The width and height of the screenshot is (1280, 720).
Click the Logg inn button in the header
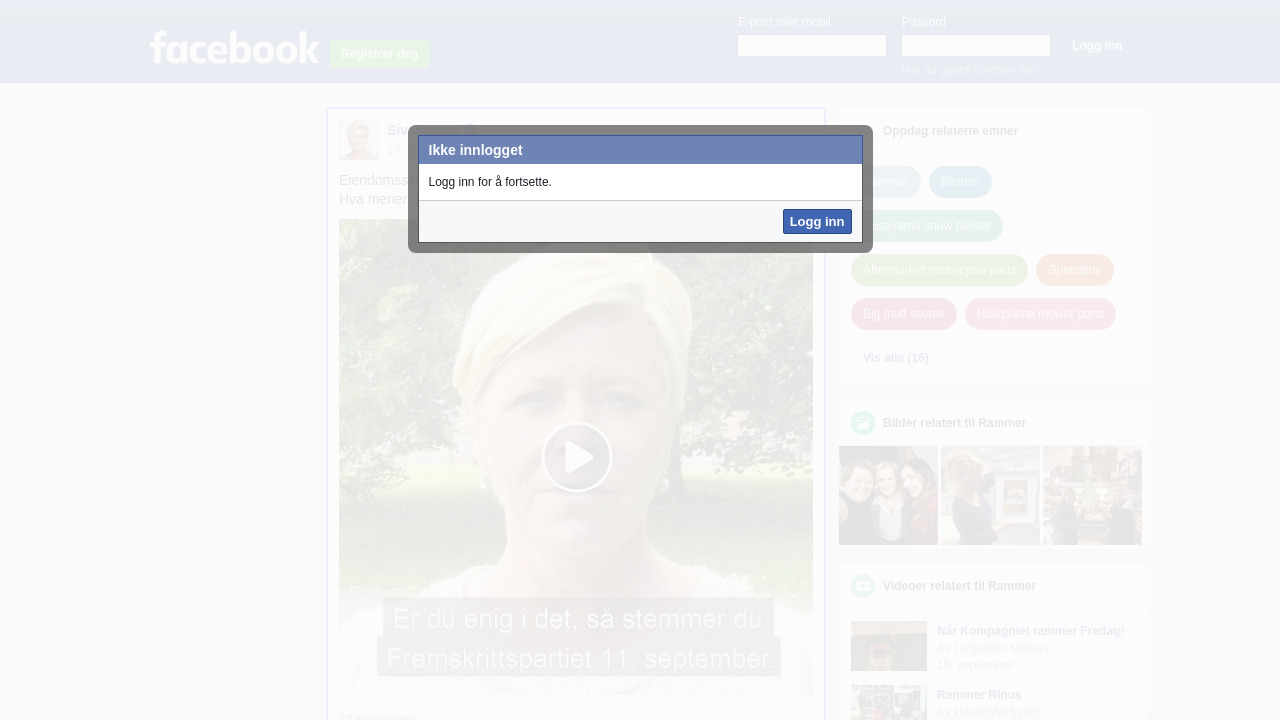click(x=1096, y=46)
